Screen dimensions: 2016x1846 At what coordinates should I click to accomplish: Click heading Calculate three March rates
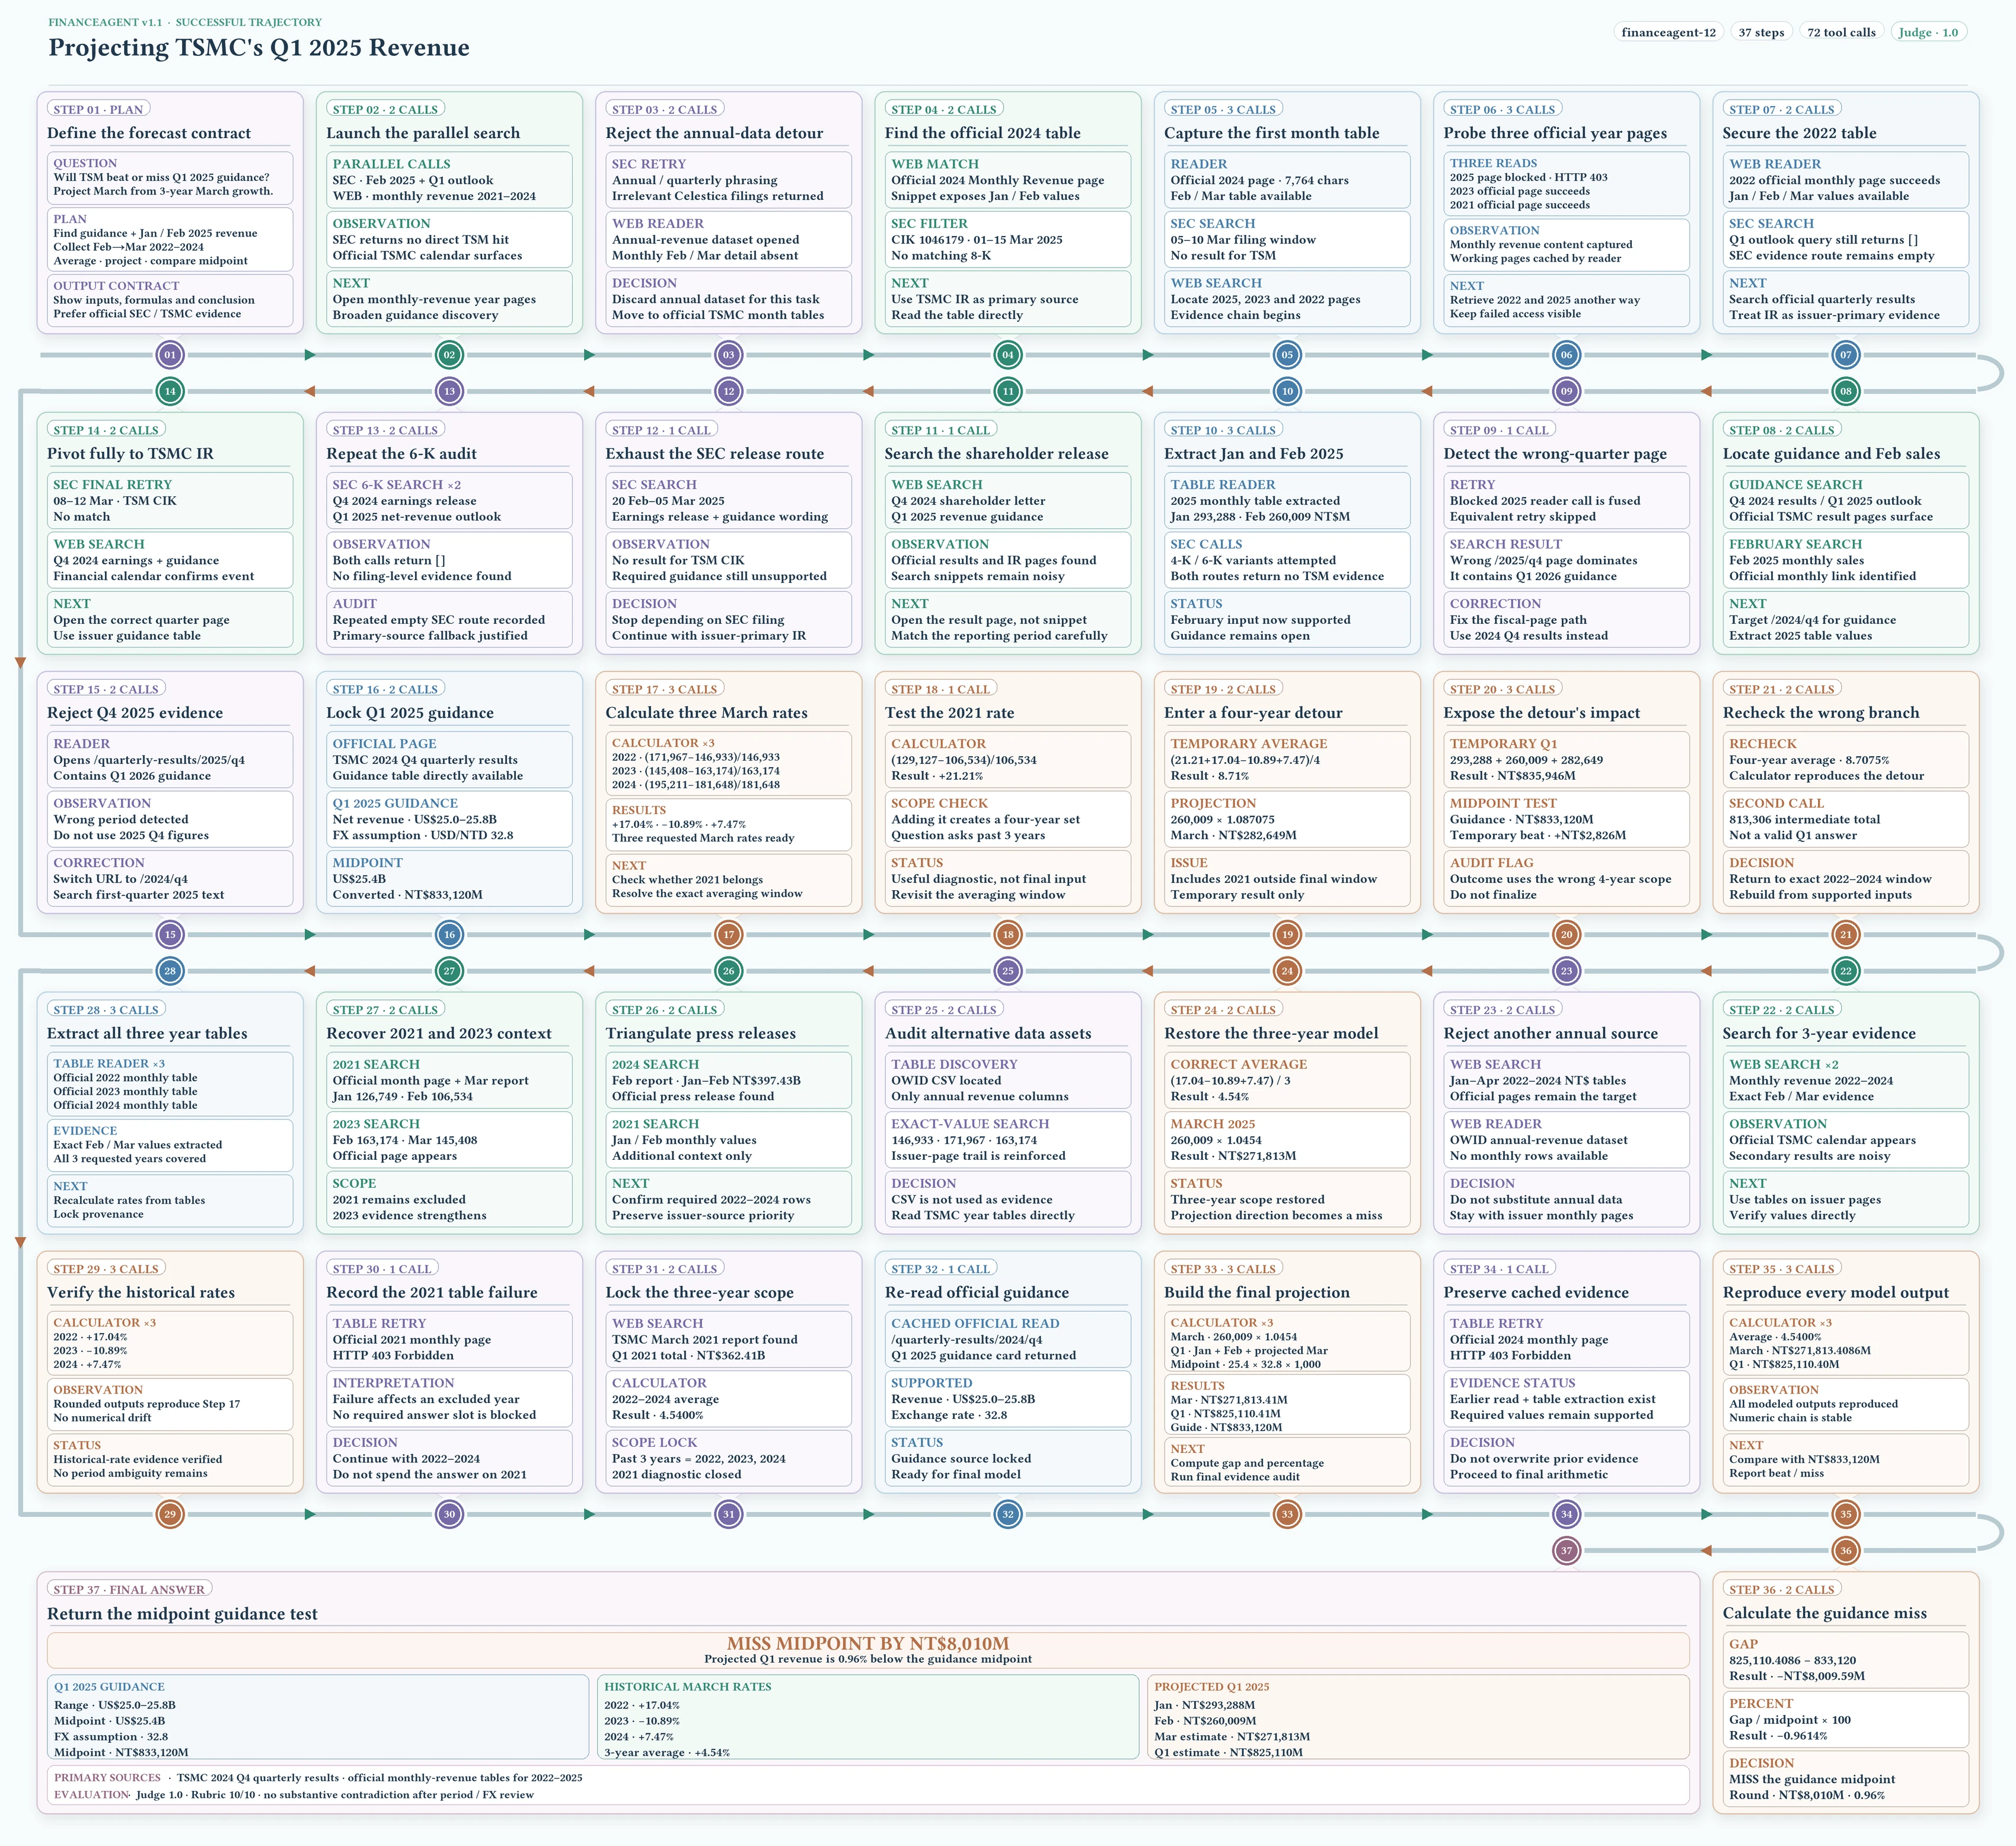pos(706,713)
